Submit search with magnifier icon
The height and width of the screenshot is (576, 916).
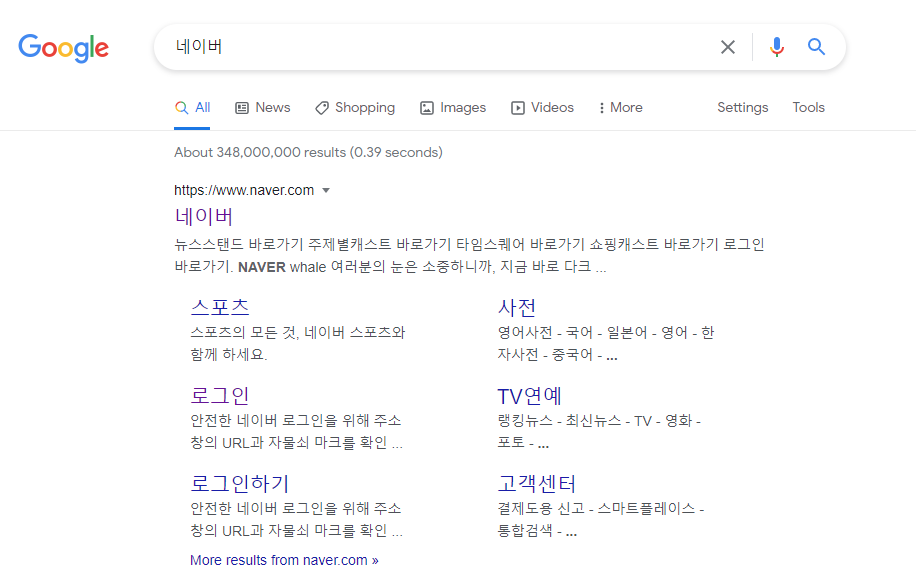pyautogui.click(x=816, y=47)
